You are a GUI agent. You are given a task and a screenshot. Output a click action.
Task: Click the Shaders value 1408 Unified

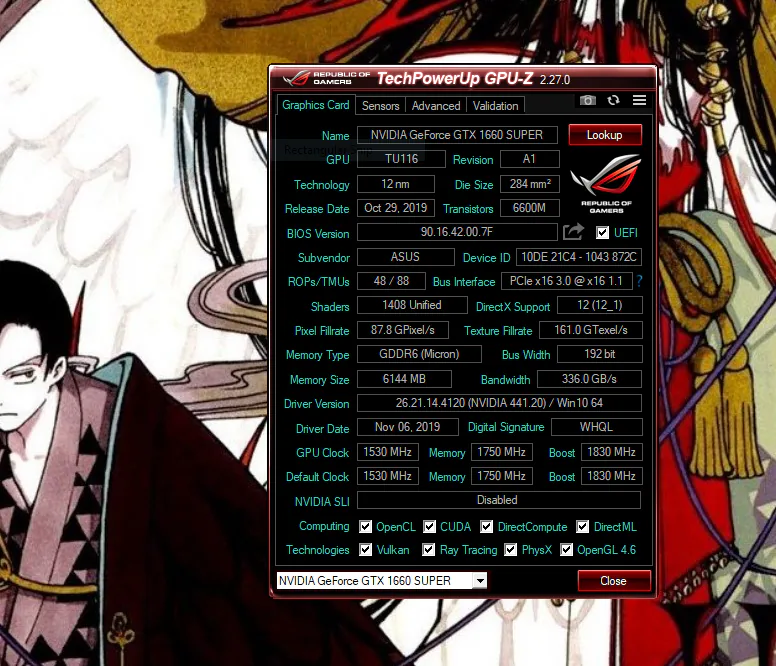tap(412, 305)
